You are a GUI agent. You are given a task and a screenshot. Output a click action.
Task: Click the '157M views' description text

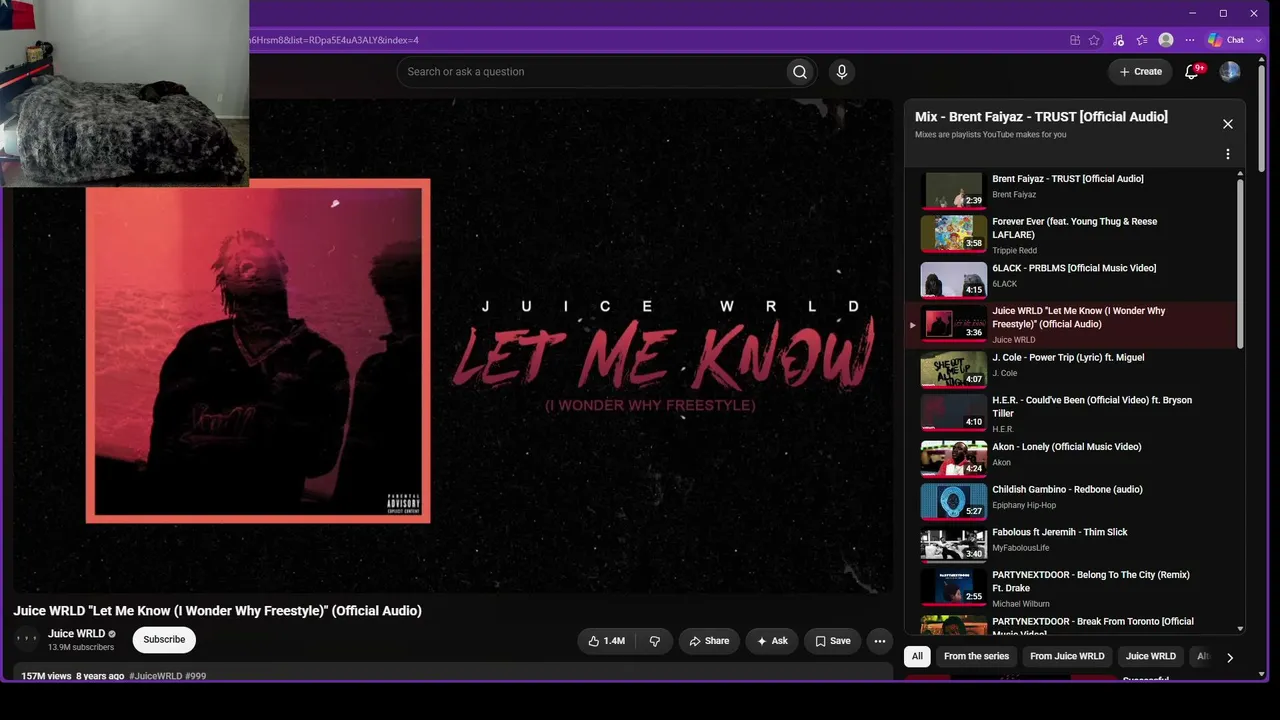pos(46,677)
